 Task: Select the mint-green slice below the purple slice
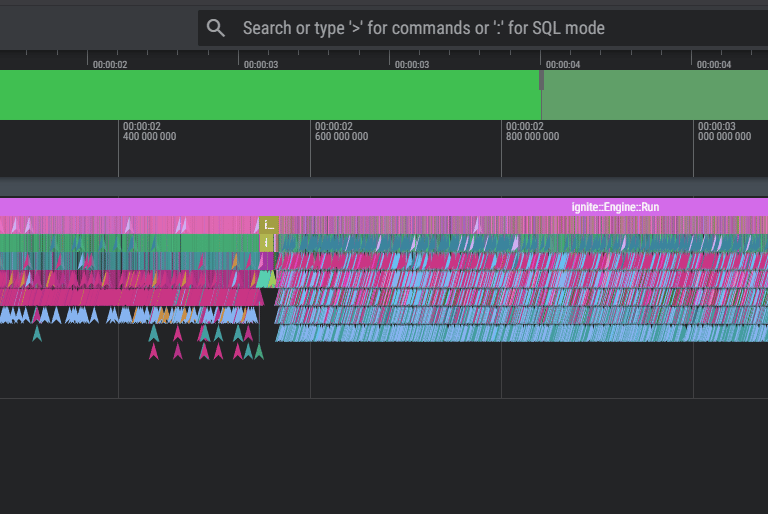tap(266, 278)
